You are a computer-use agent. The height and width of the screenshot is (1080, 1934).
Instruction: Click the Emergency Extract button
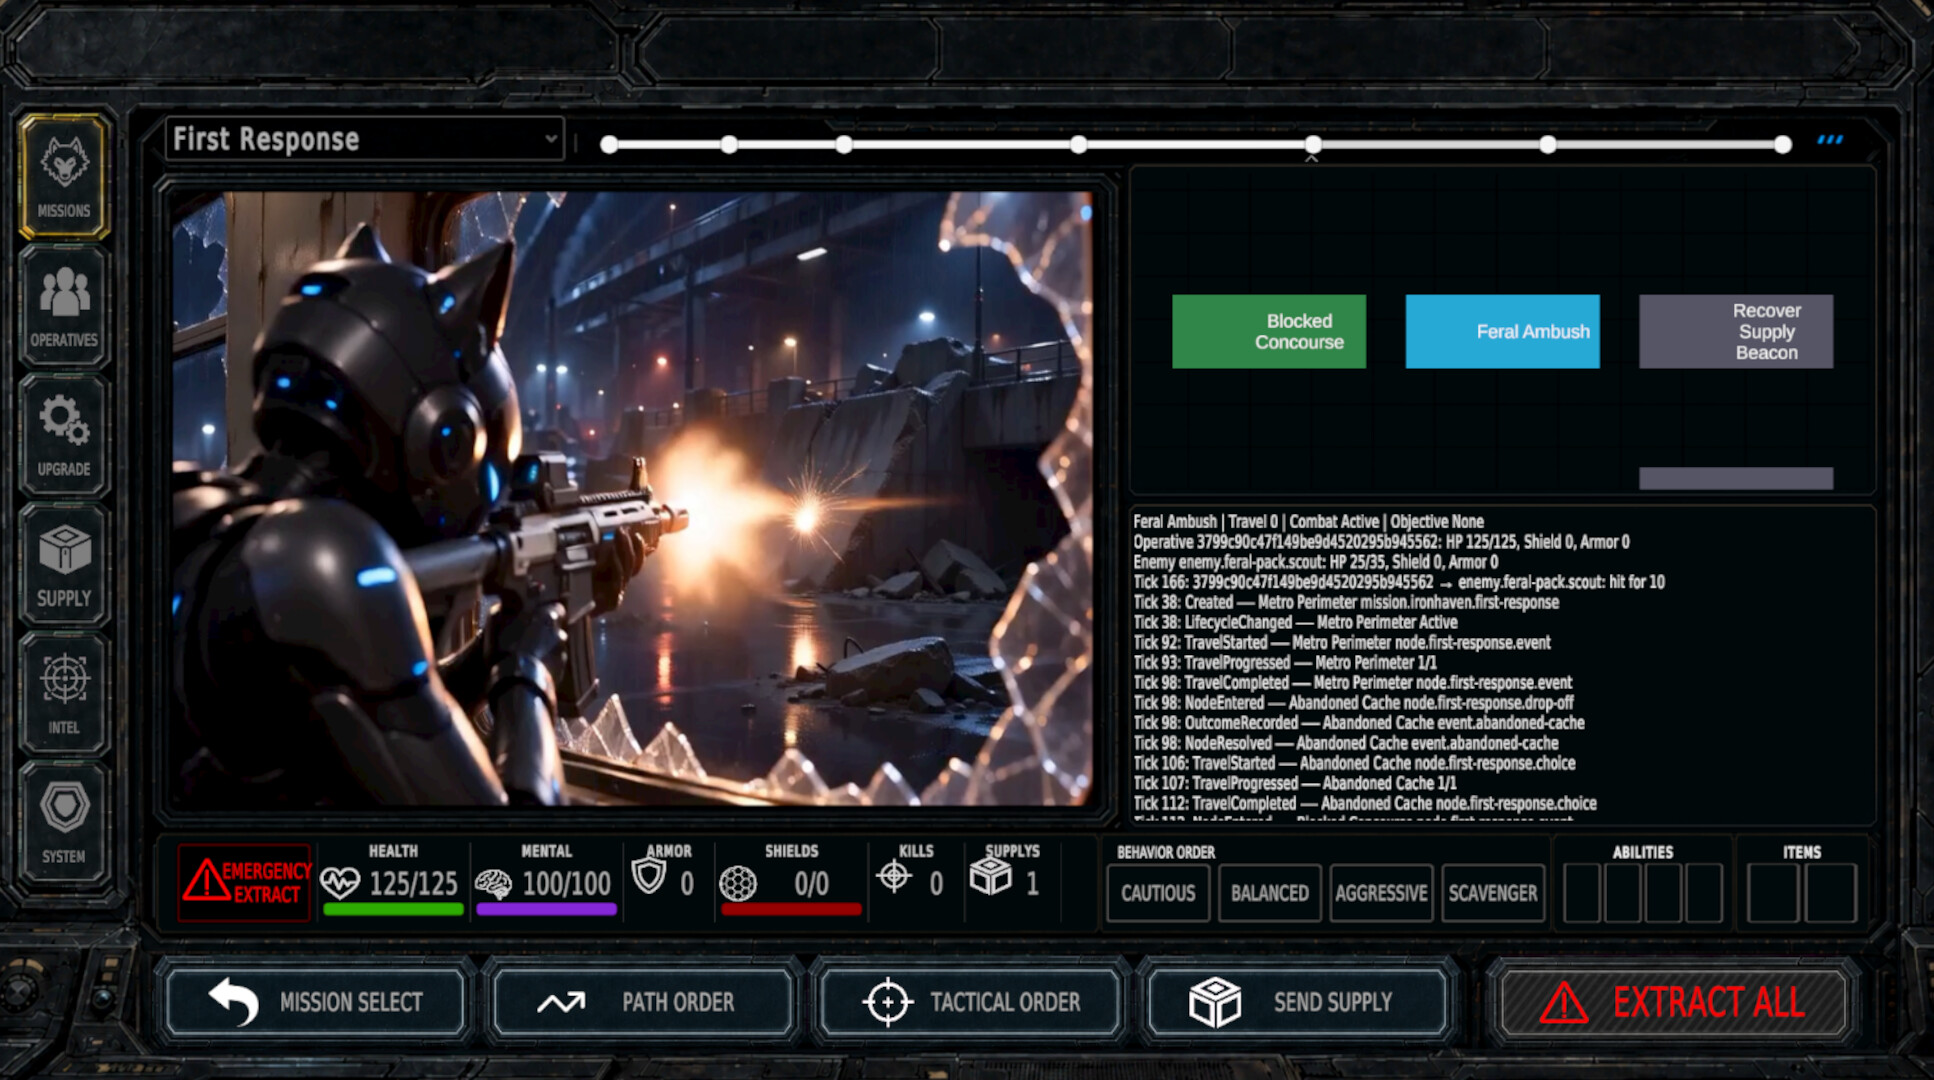click(245, 882)
